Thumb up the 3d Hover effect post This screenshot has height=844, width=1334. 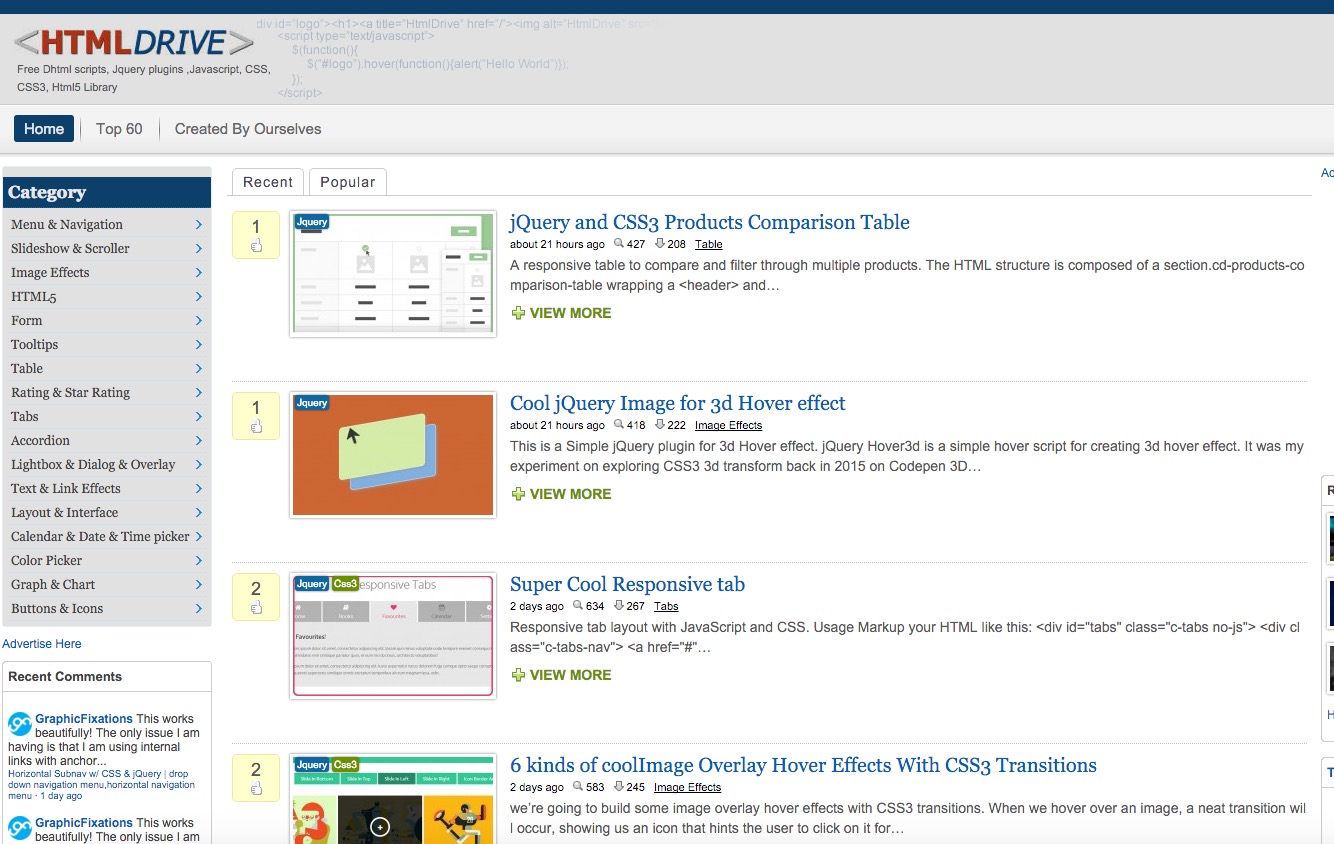point(256,427)
